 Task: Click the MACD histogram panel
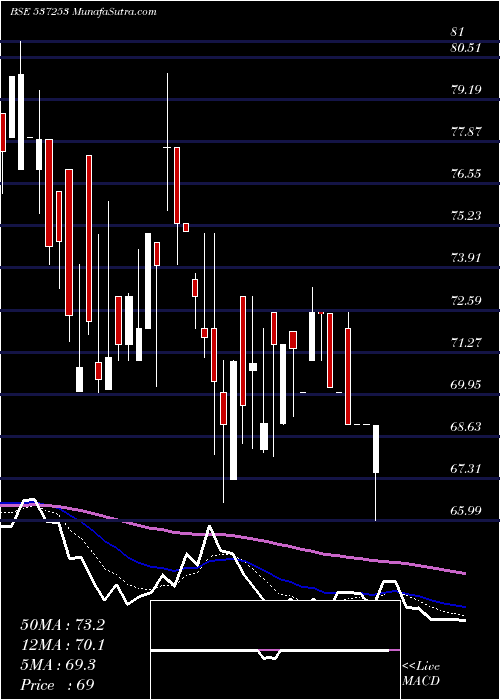[x=275, y=650]
